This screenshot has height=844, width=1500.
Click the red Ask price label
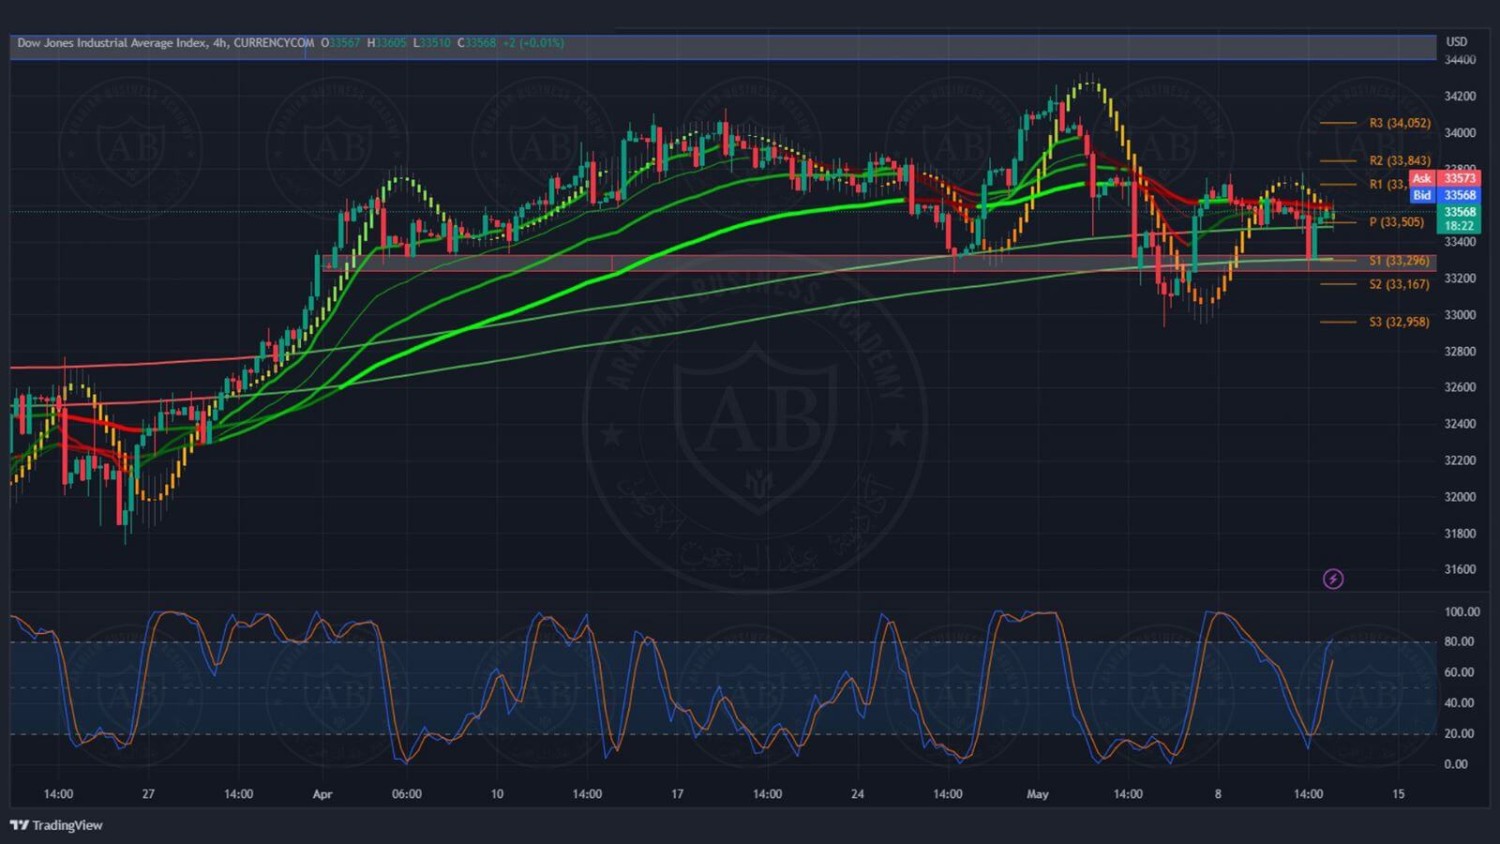tap(1444, 178)
